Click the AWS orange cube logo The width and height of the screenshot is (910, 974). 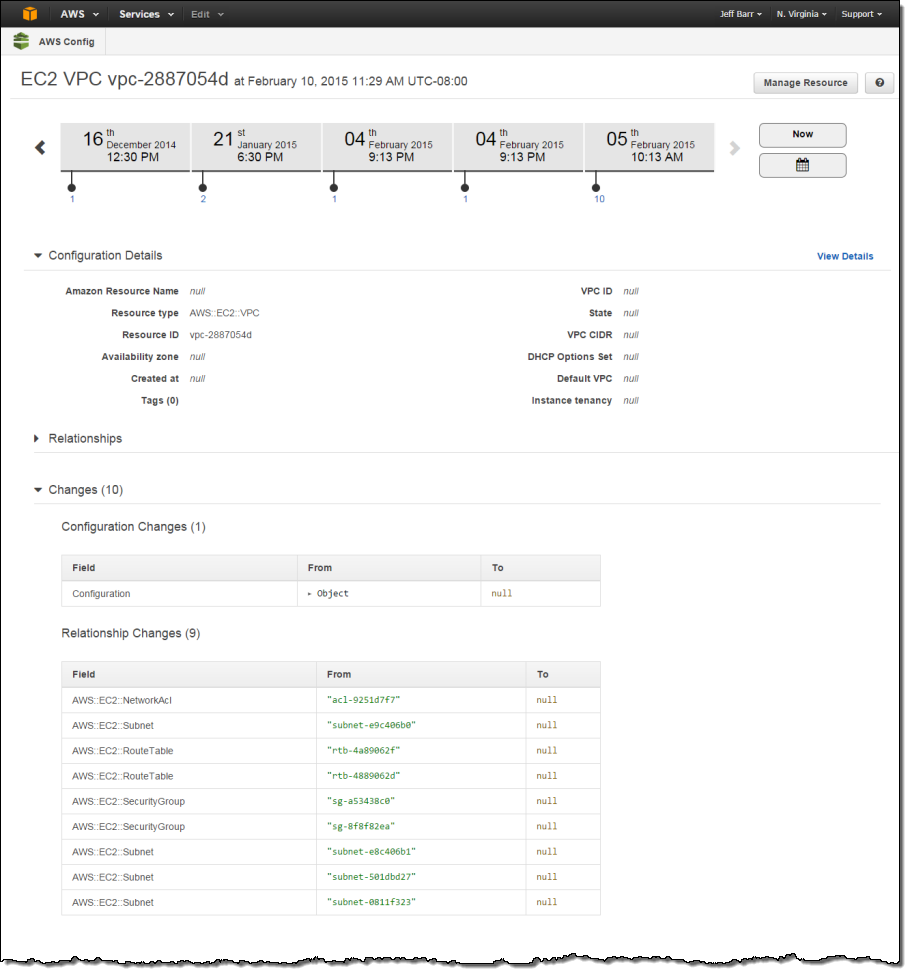point(31,14)
